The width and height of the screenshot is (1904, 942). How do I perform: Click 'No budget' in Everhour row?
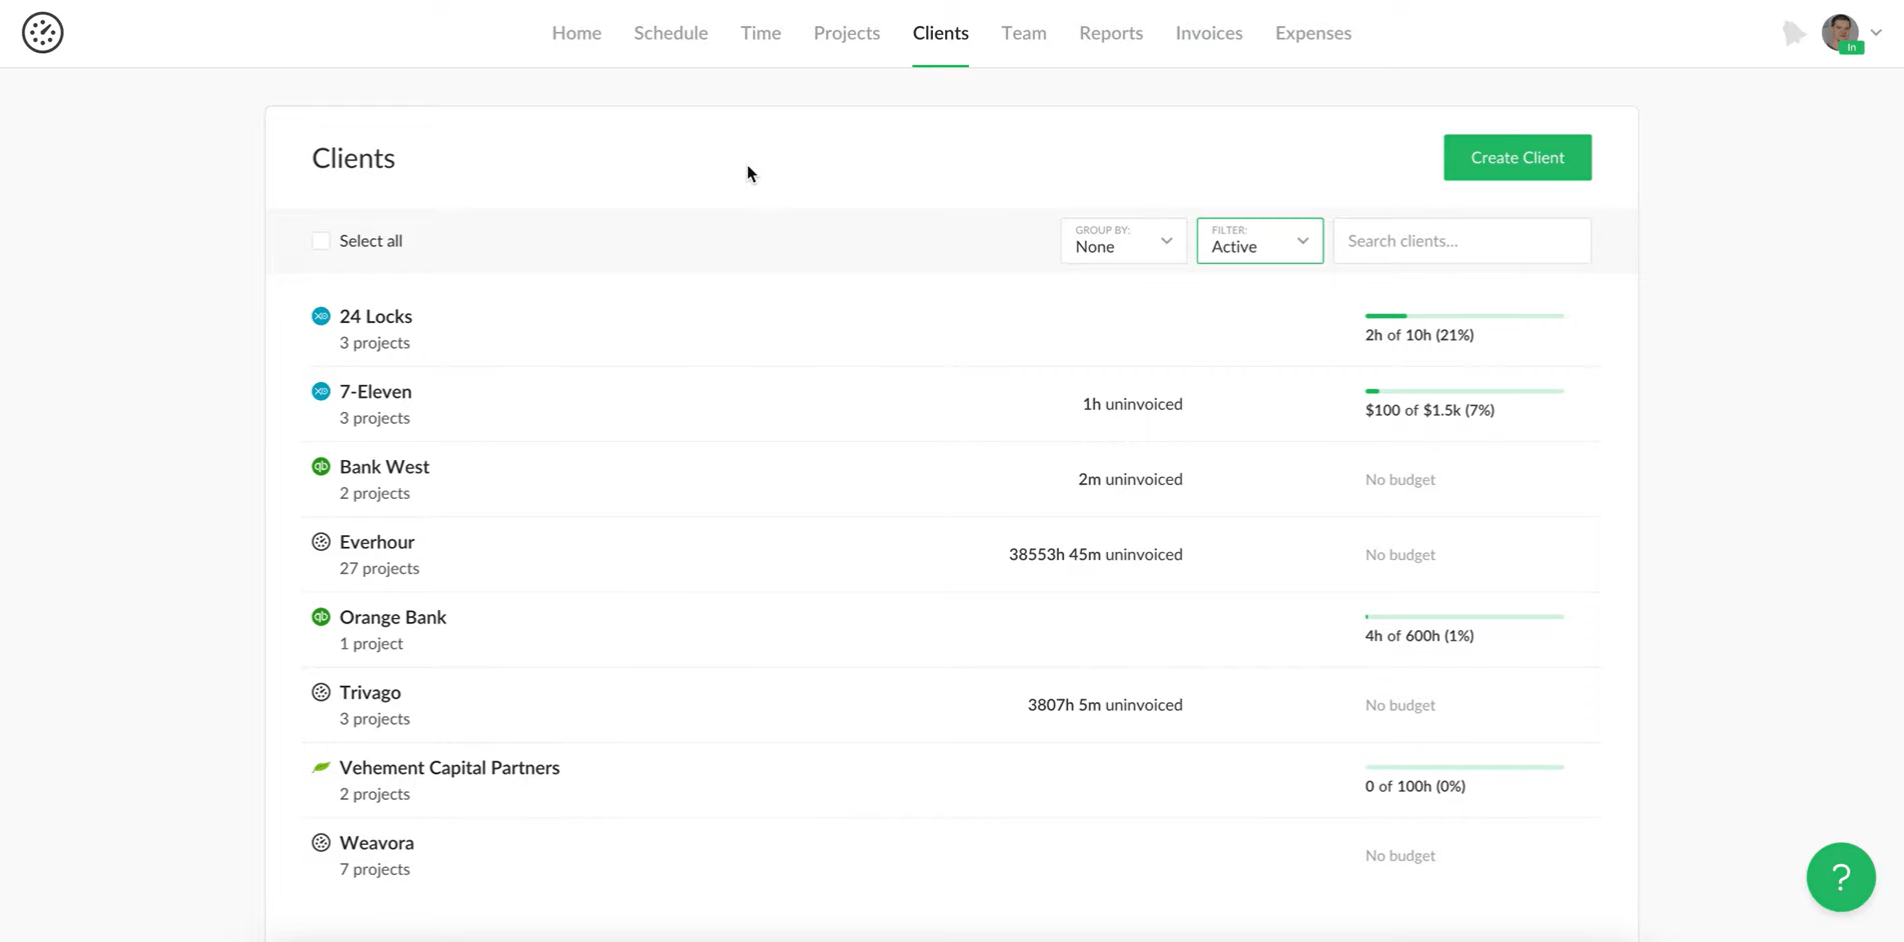coord(1400,555)
